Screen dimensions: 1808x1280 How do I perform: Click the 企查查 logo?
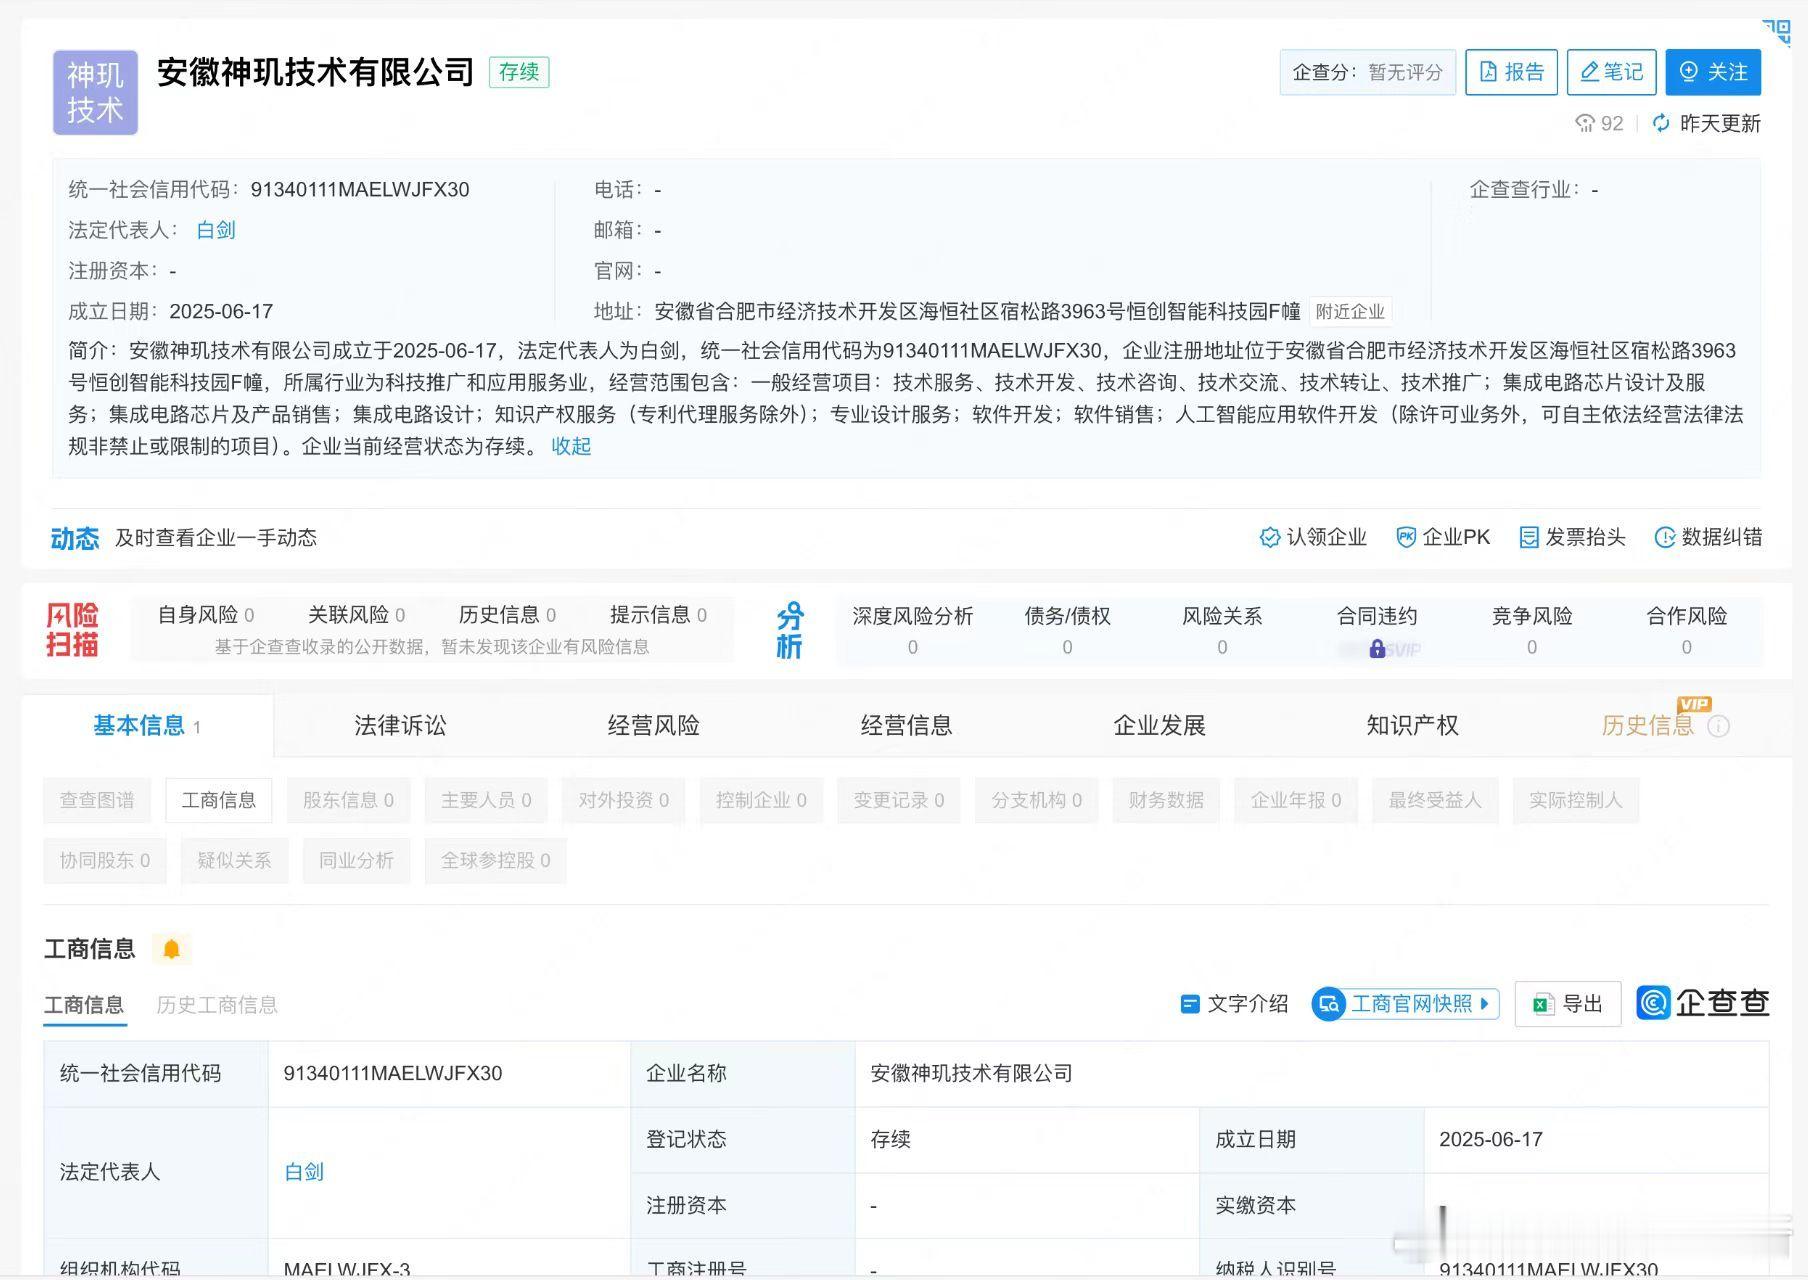(1703, 1003)
